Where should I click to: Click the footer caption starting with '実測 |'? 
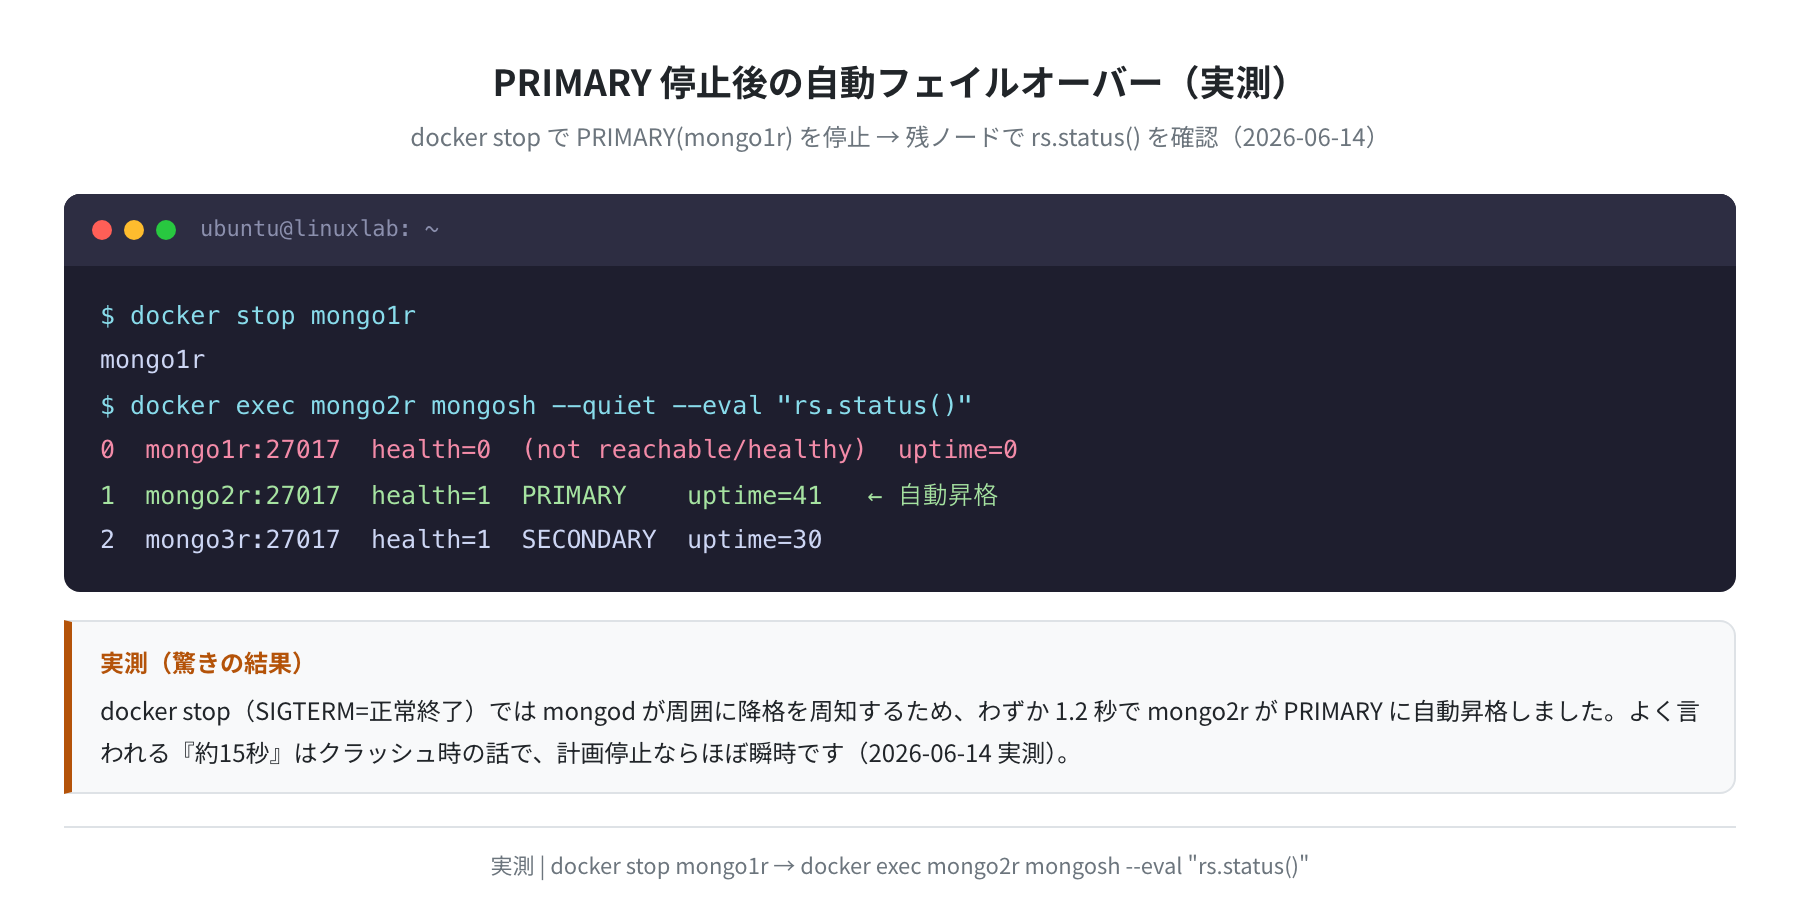pyautogui.click(x=900, y=866)
